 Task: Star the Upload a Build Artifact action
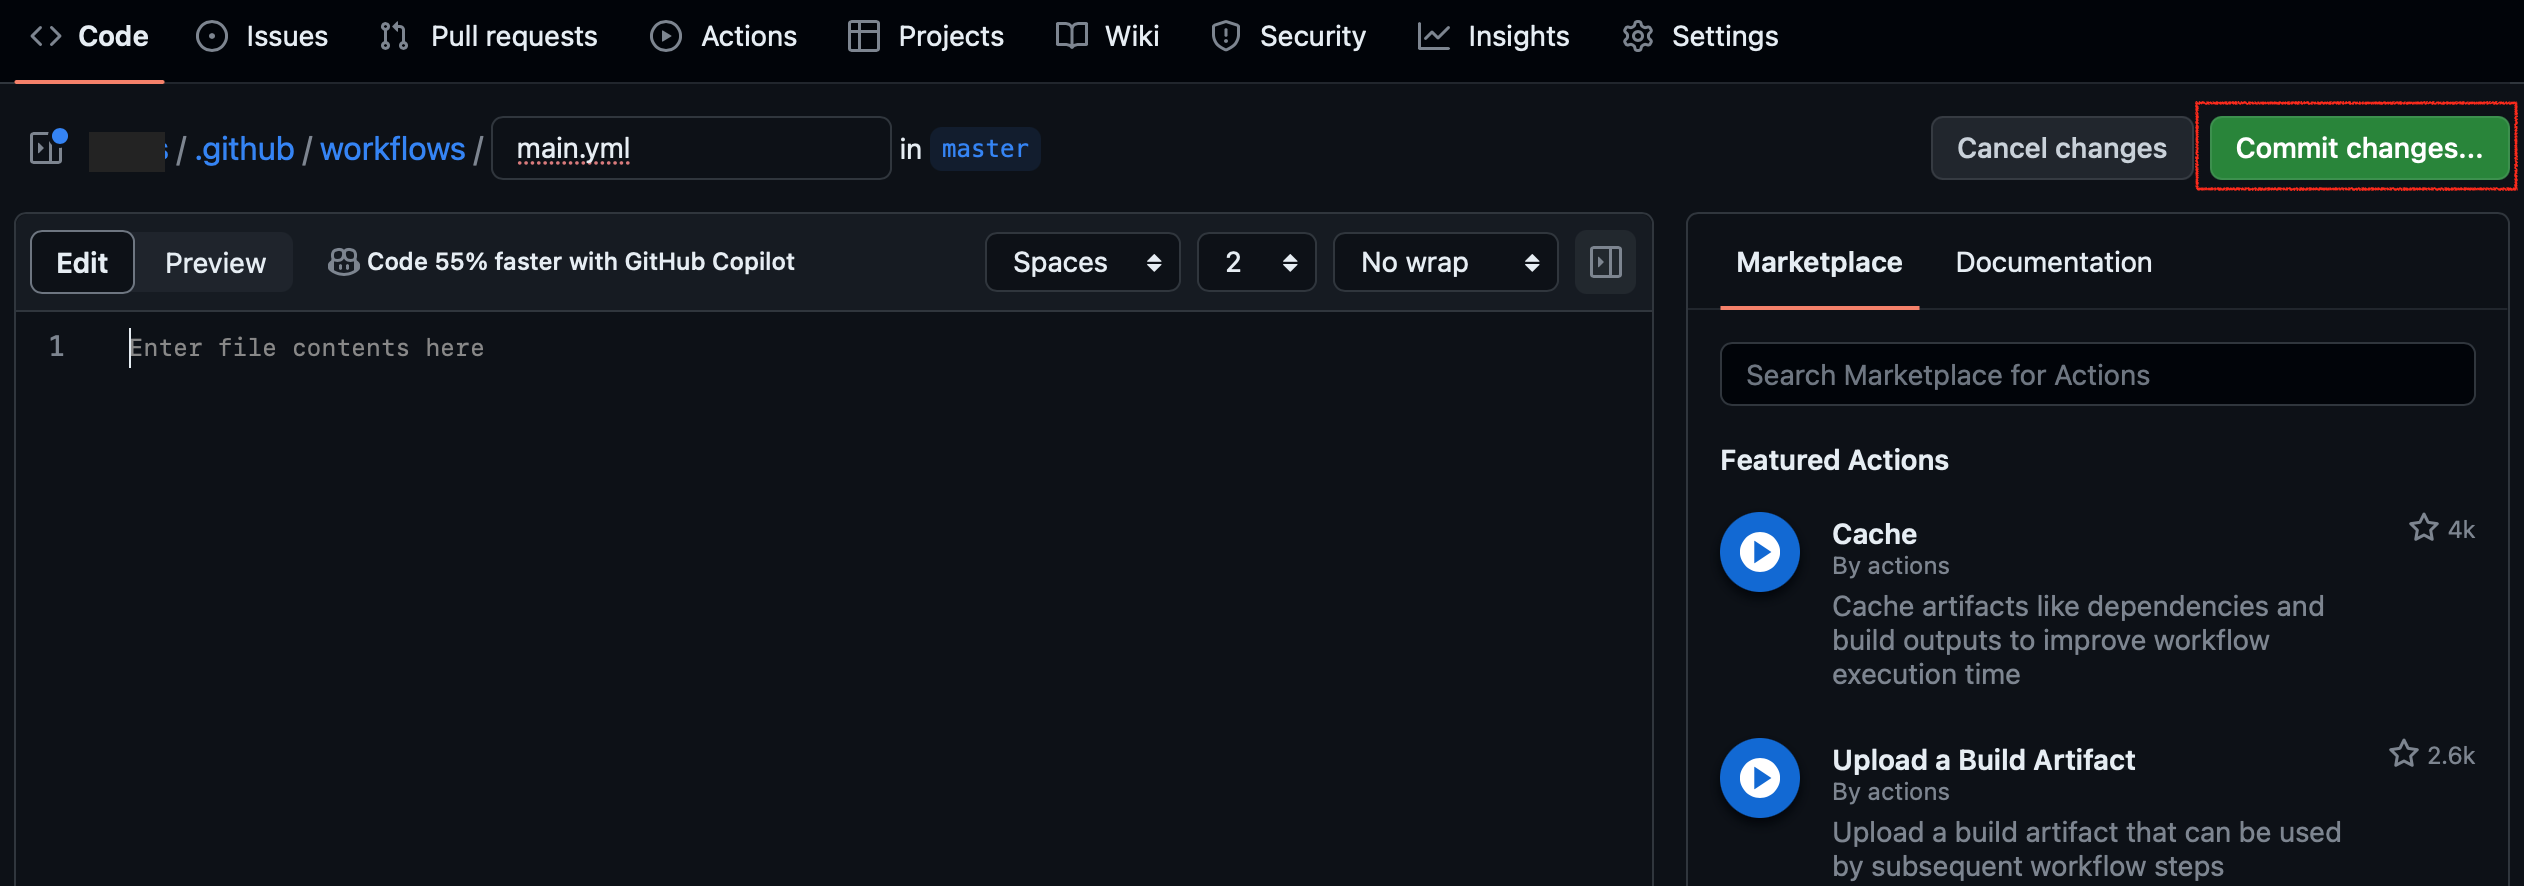pos(2403,754)
